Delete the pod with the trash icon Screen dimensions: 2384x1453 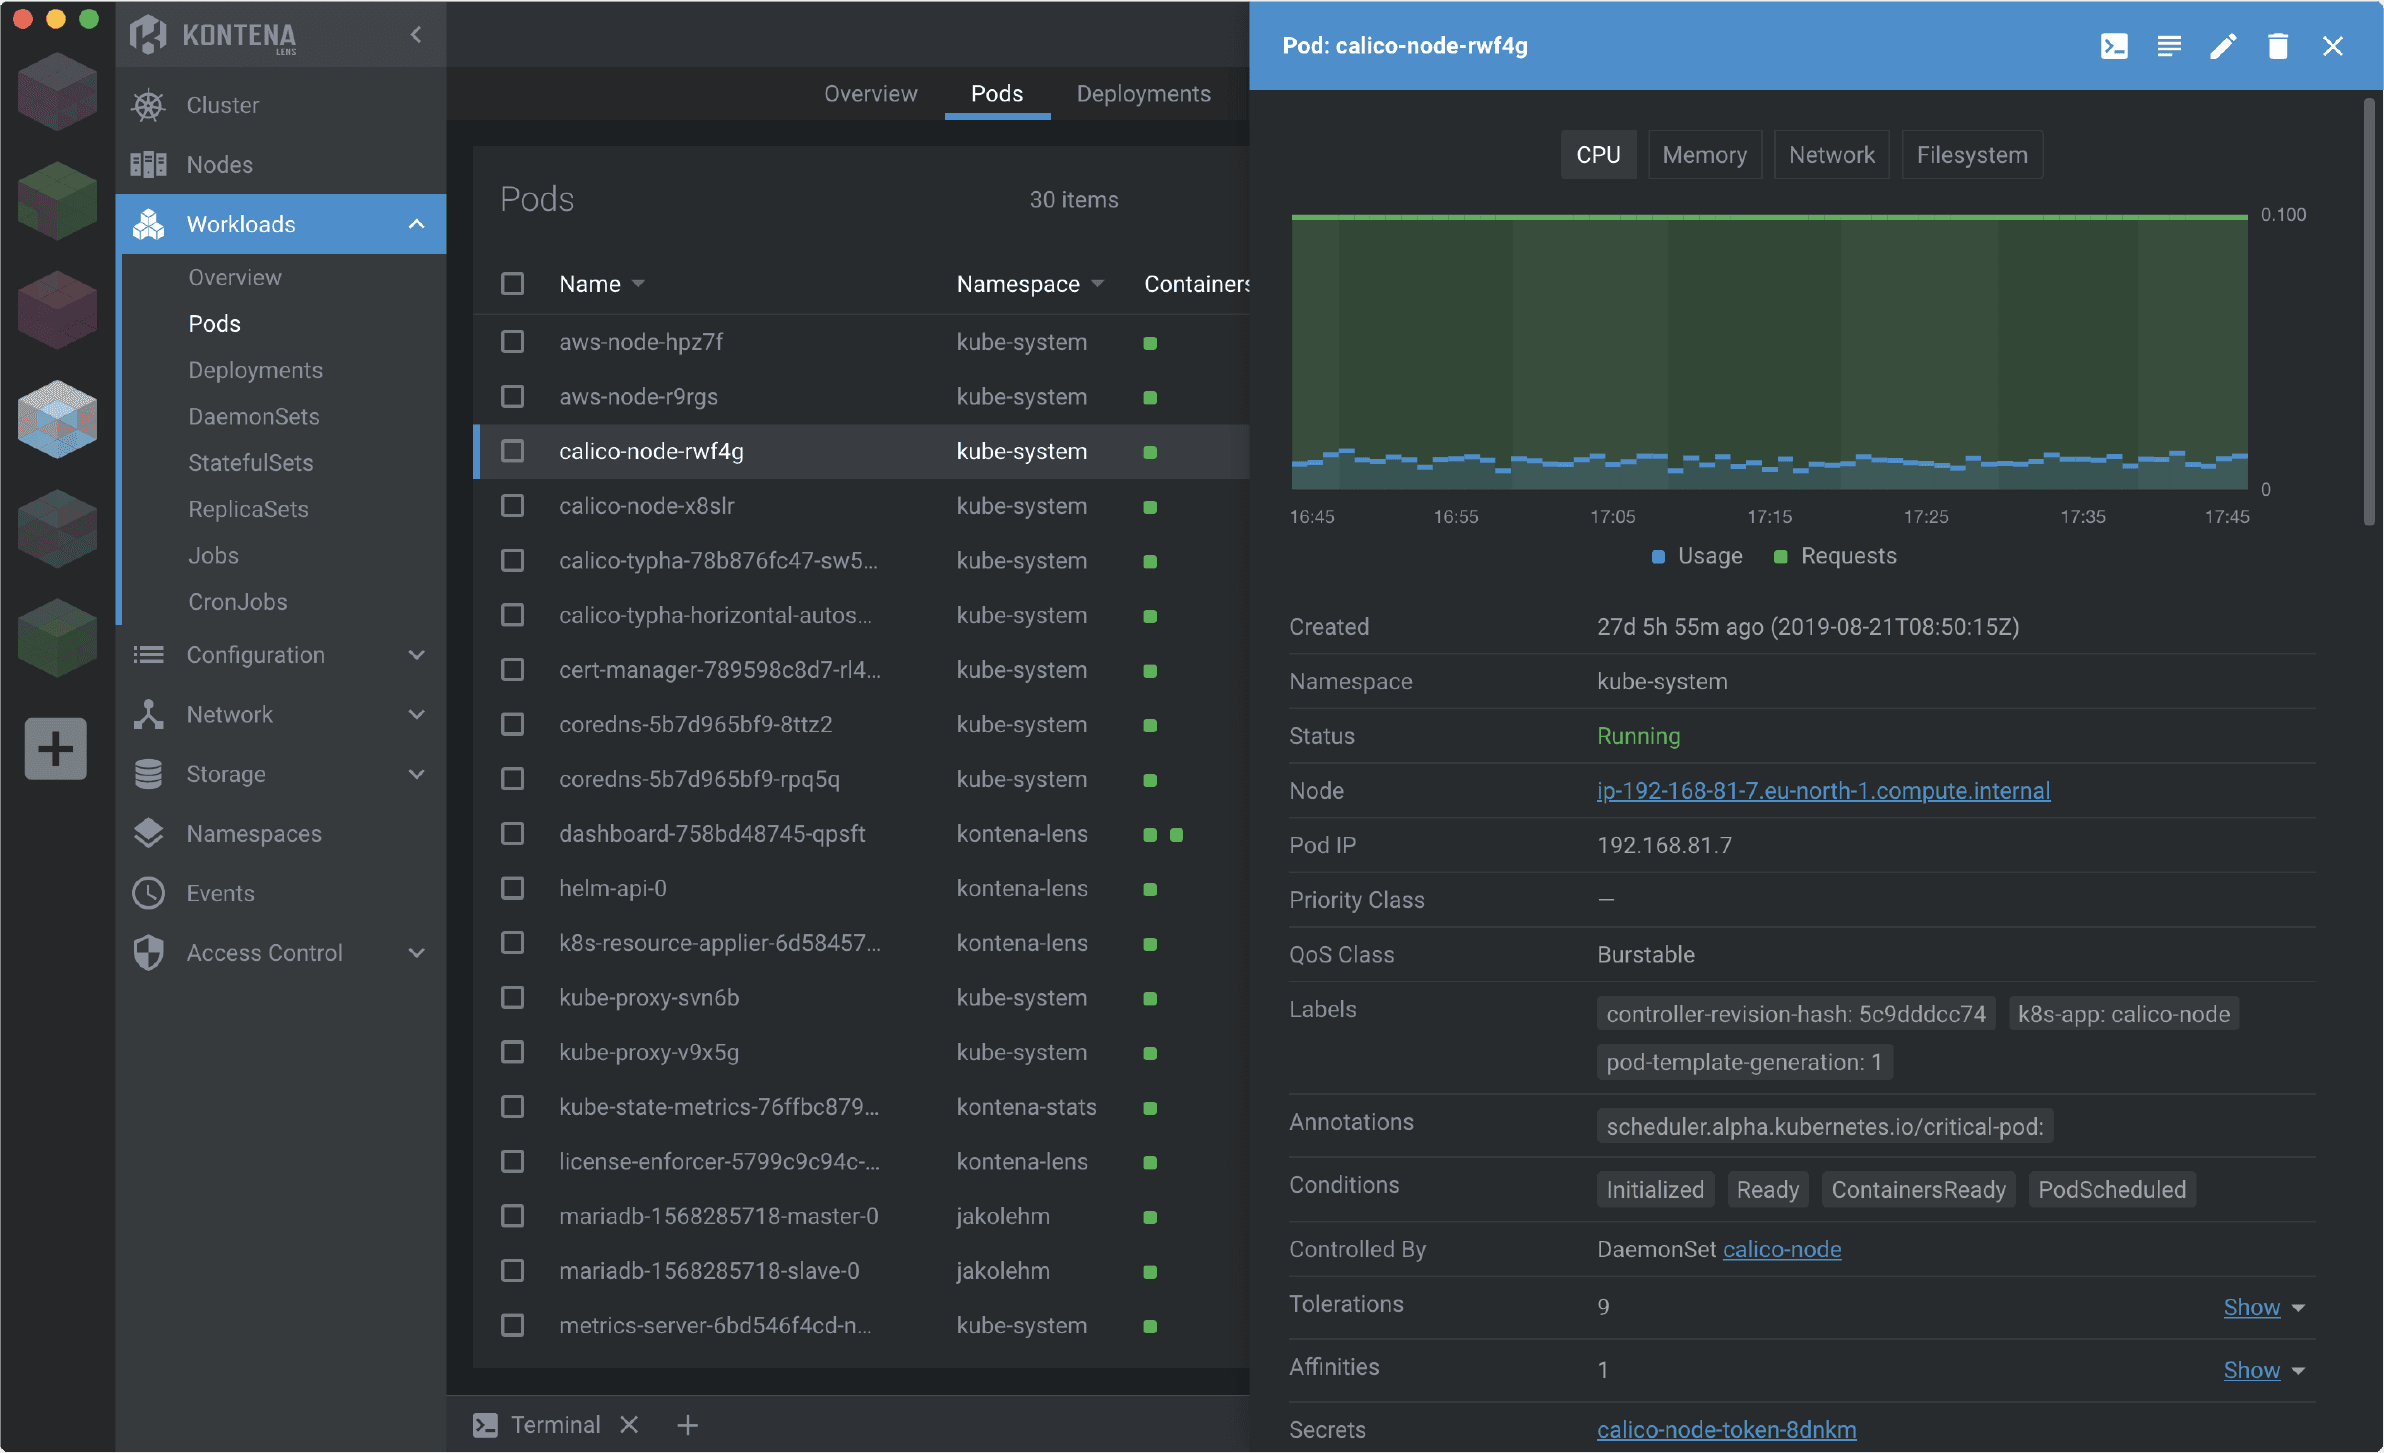coord(2277,45)
